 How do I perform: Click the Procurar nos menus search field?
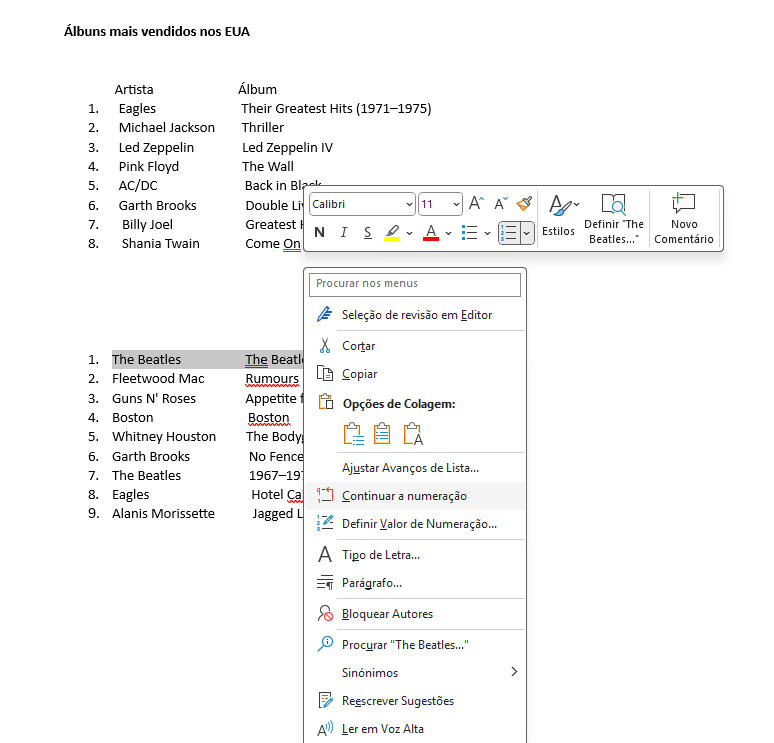point(415,284)
